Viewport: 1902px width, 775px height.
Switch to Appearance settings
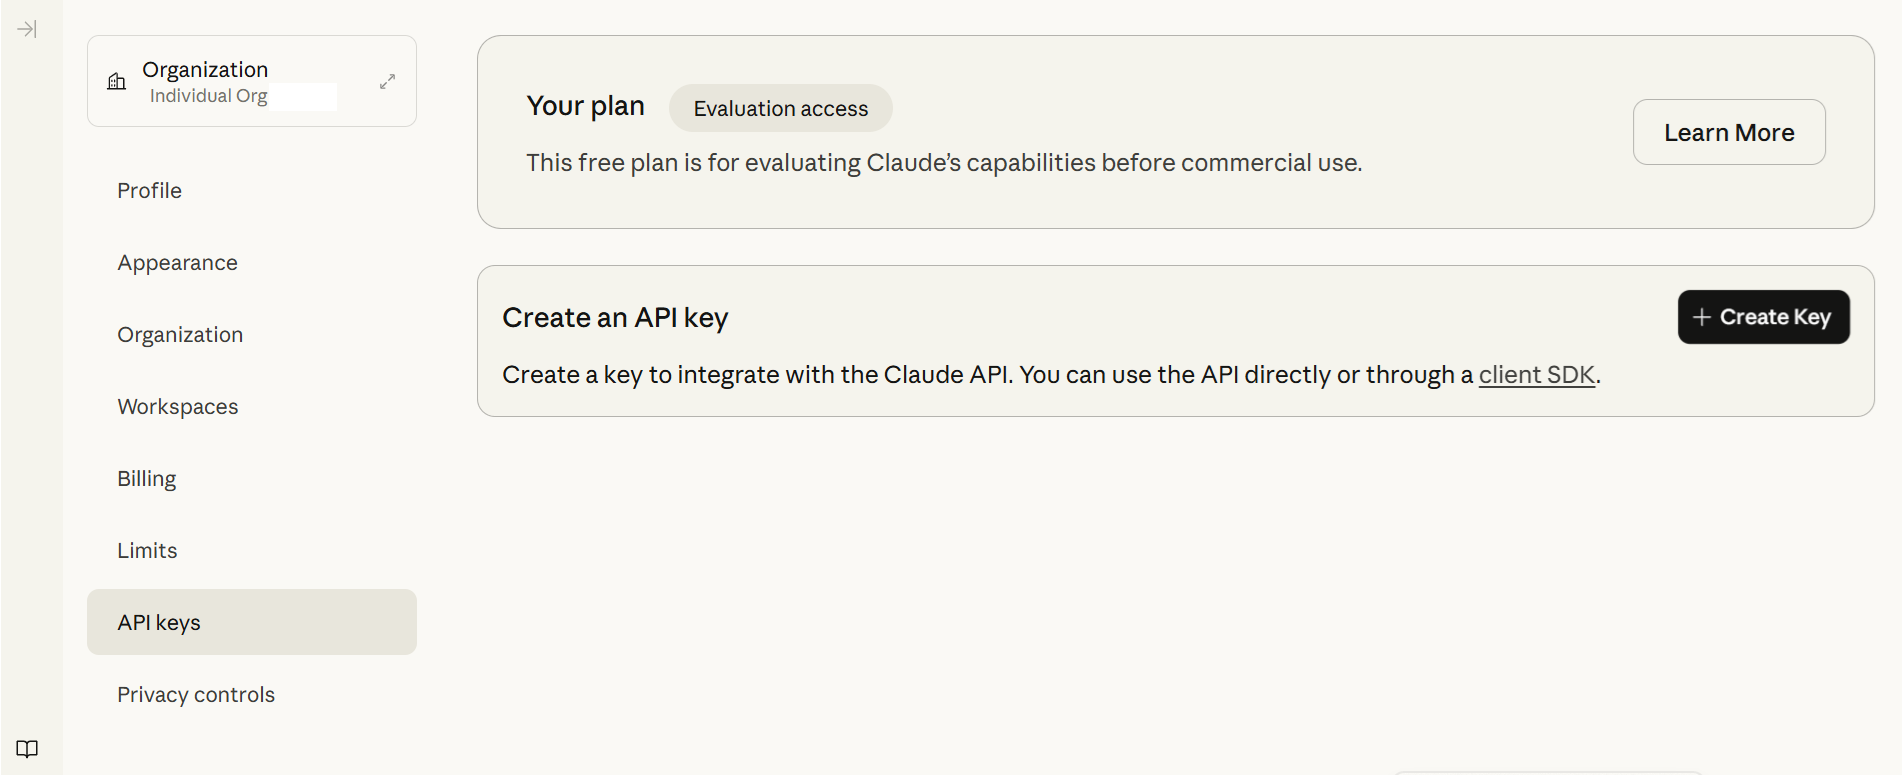click(x=177, y=262)
